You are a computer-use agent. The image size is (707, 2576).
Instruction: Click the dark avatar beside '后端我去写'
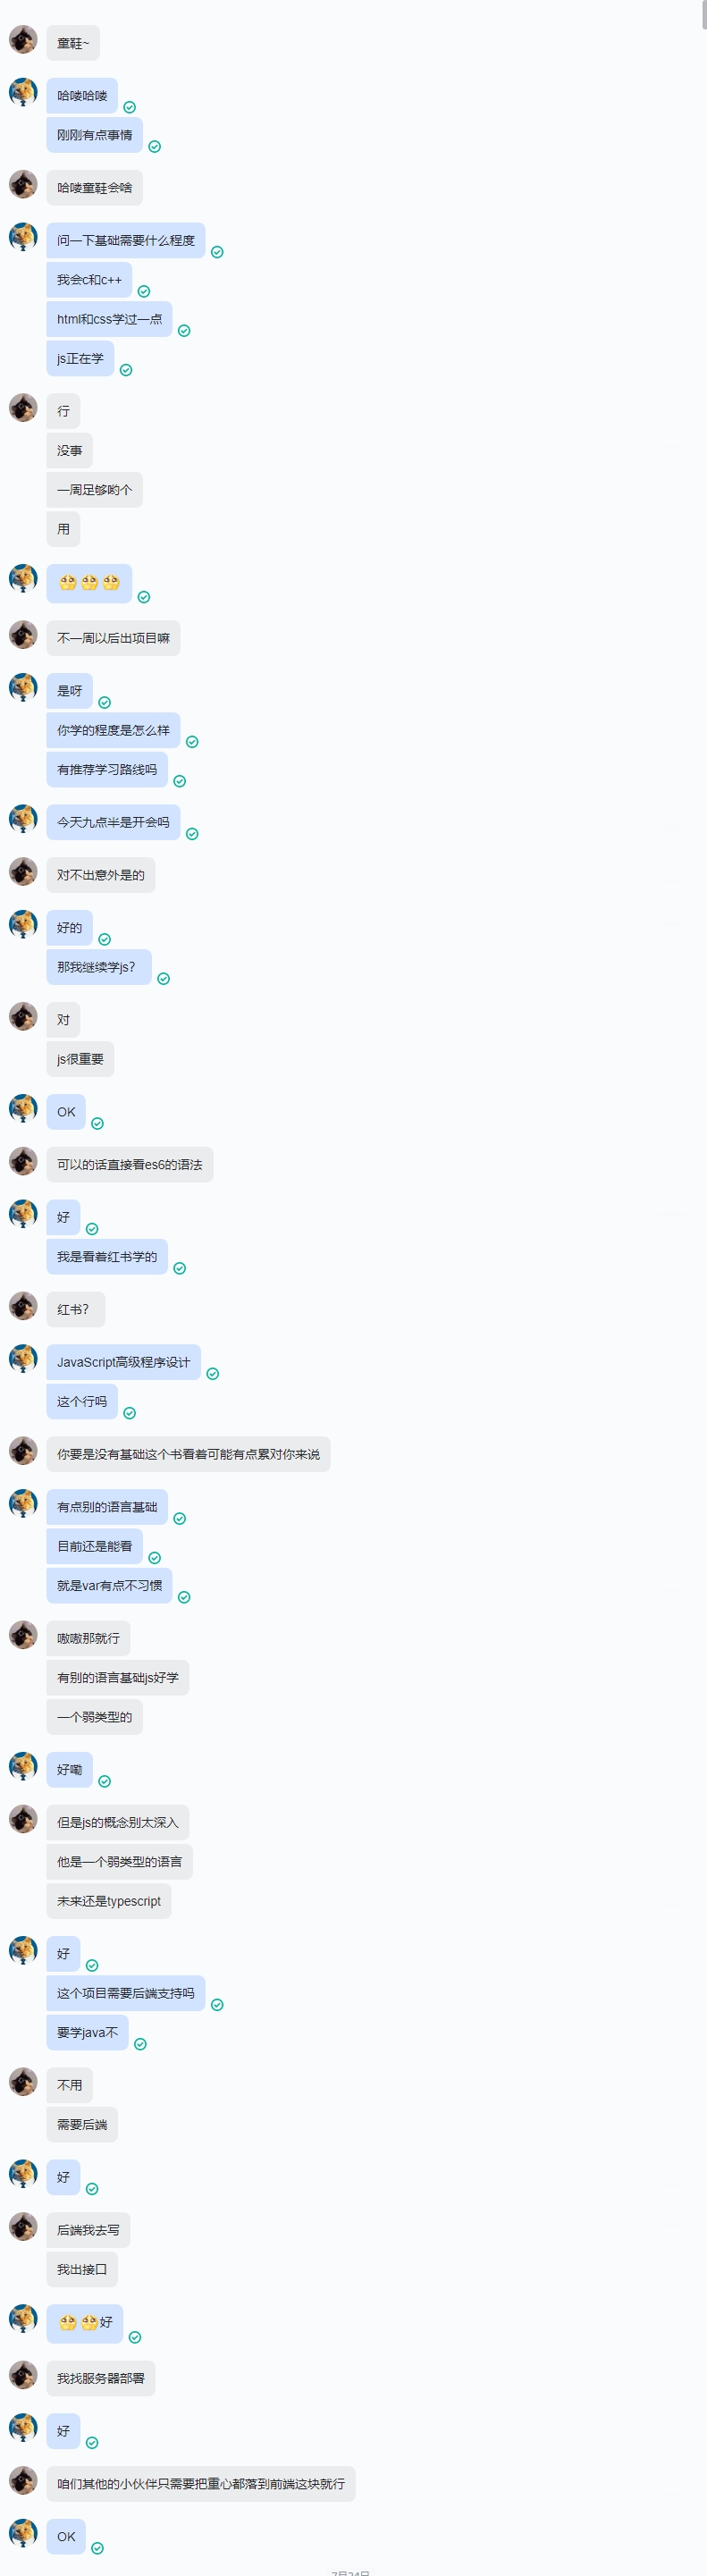(x=23, y=2227)
